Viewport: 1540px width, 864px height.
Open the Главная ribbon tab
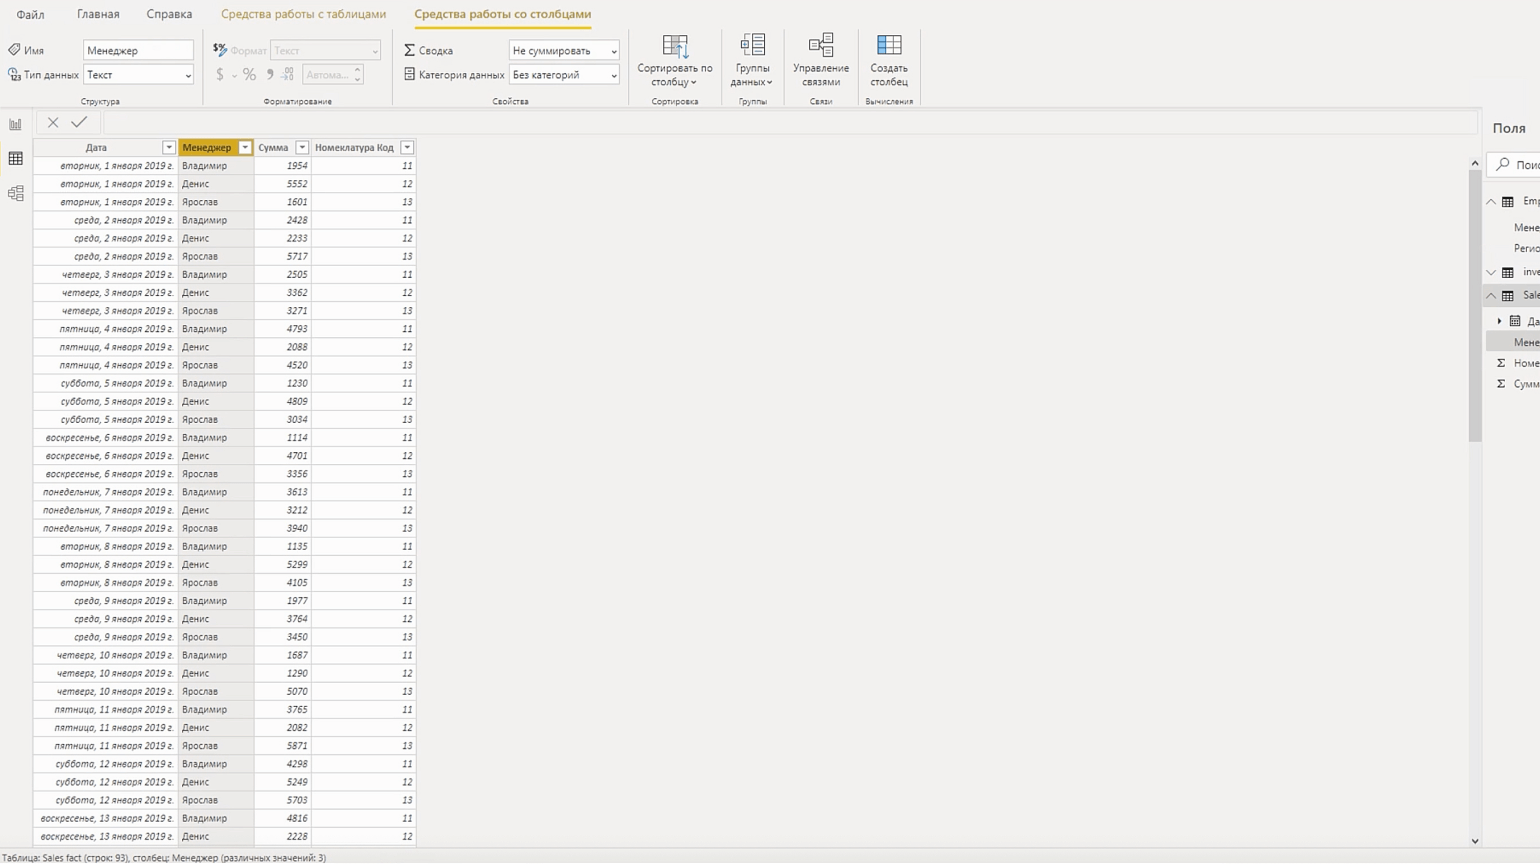(x=98, y=14)
